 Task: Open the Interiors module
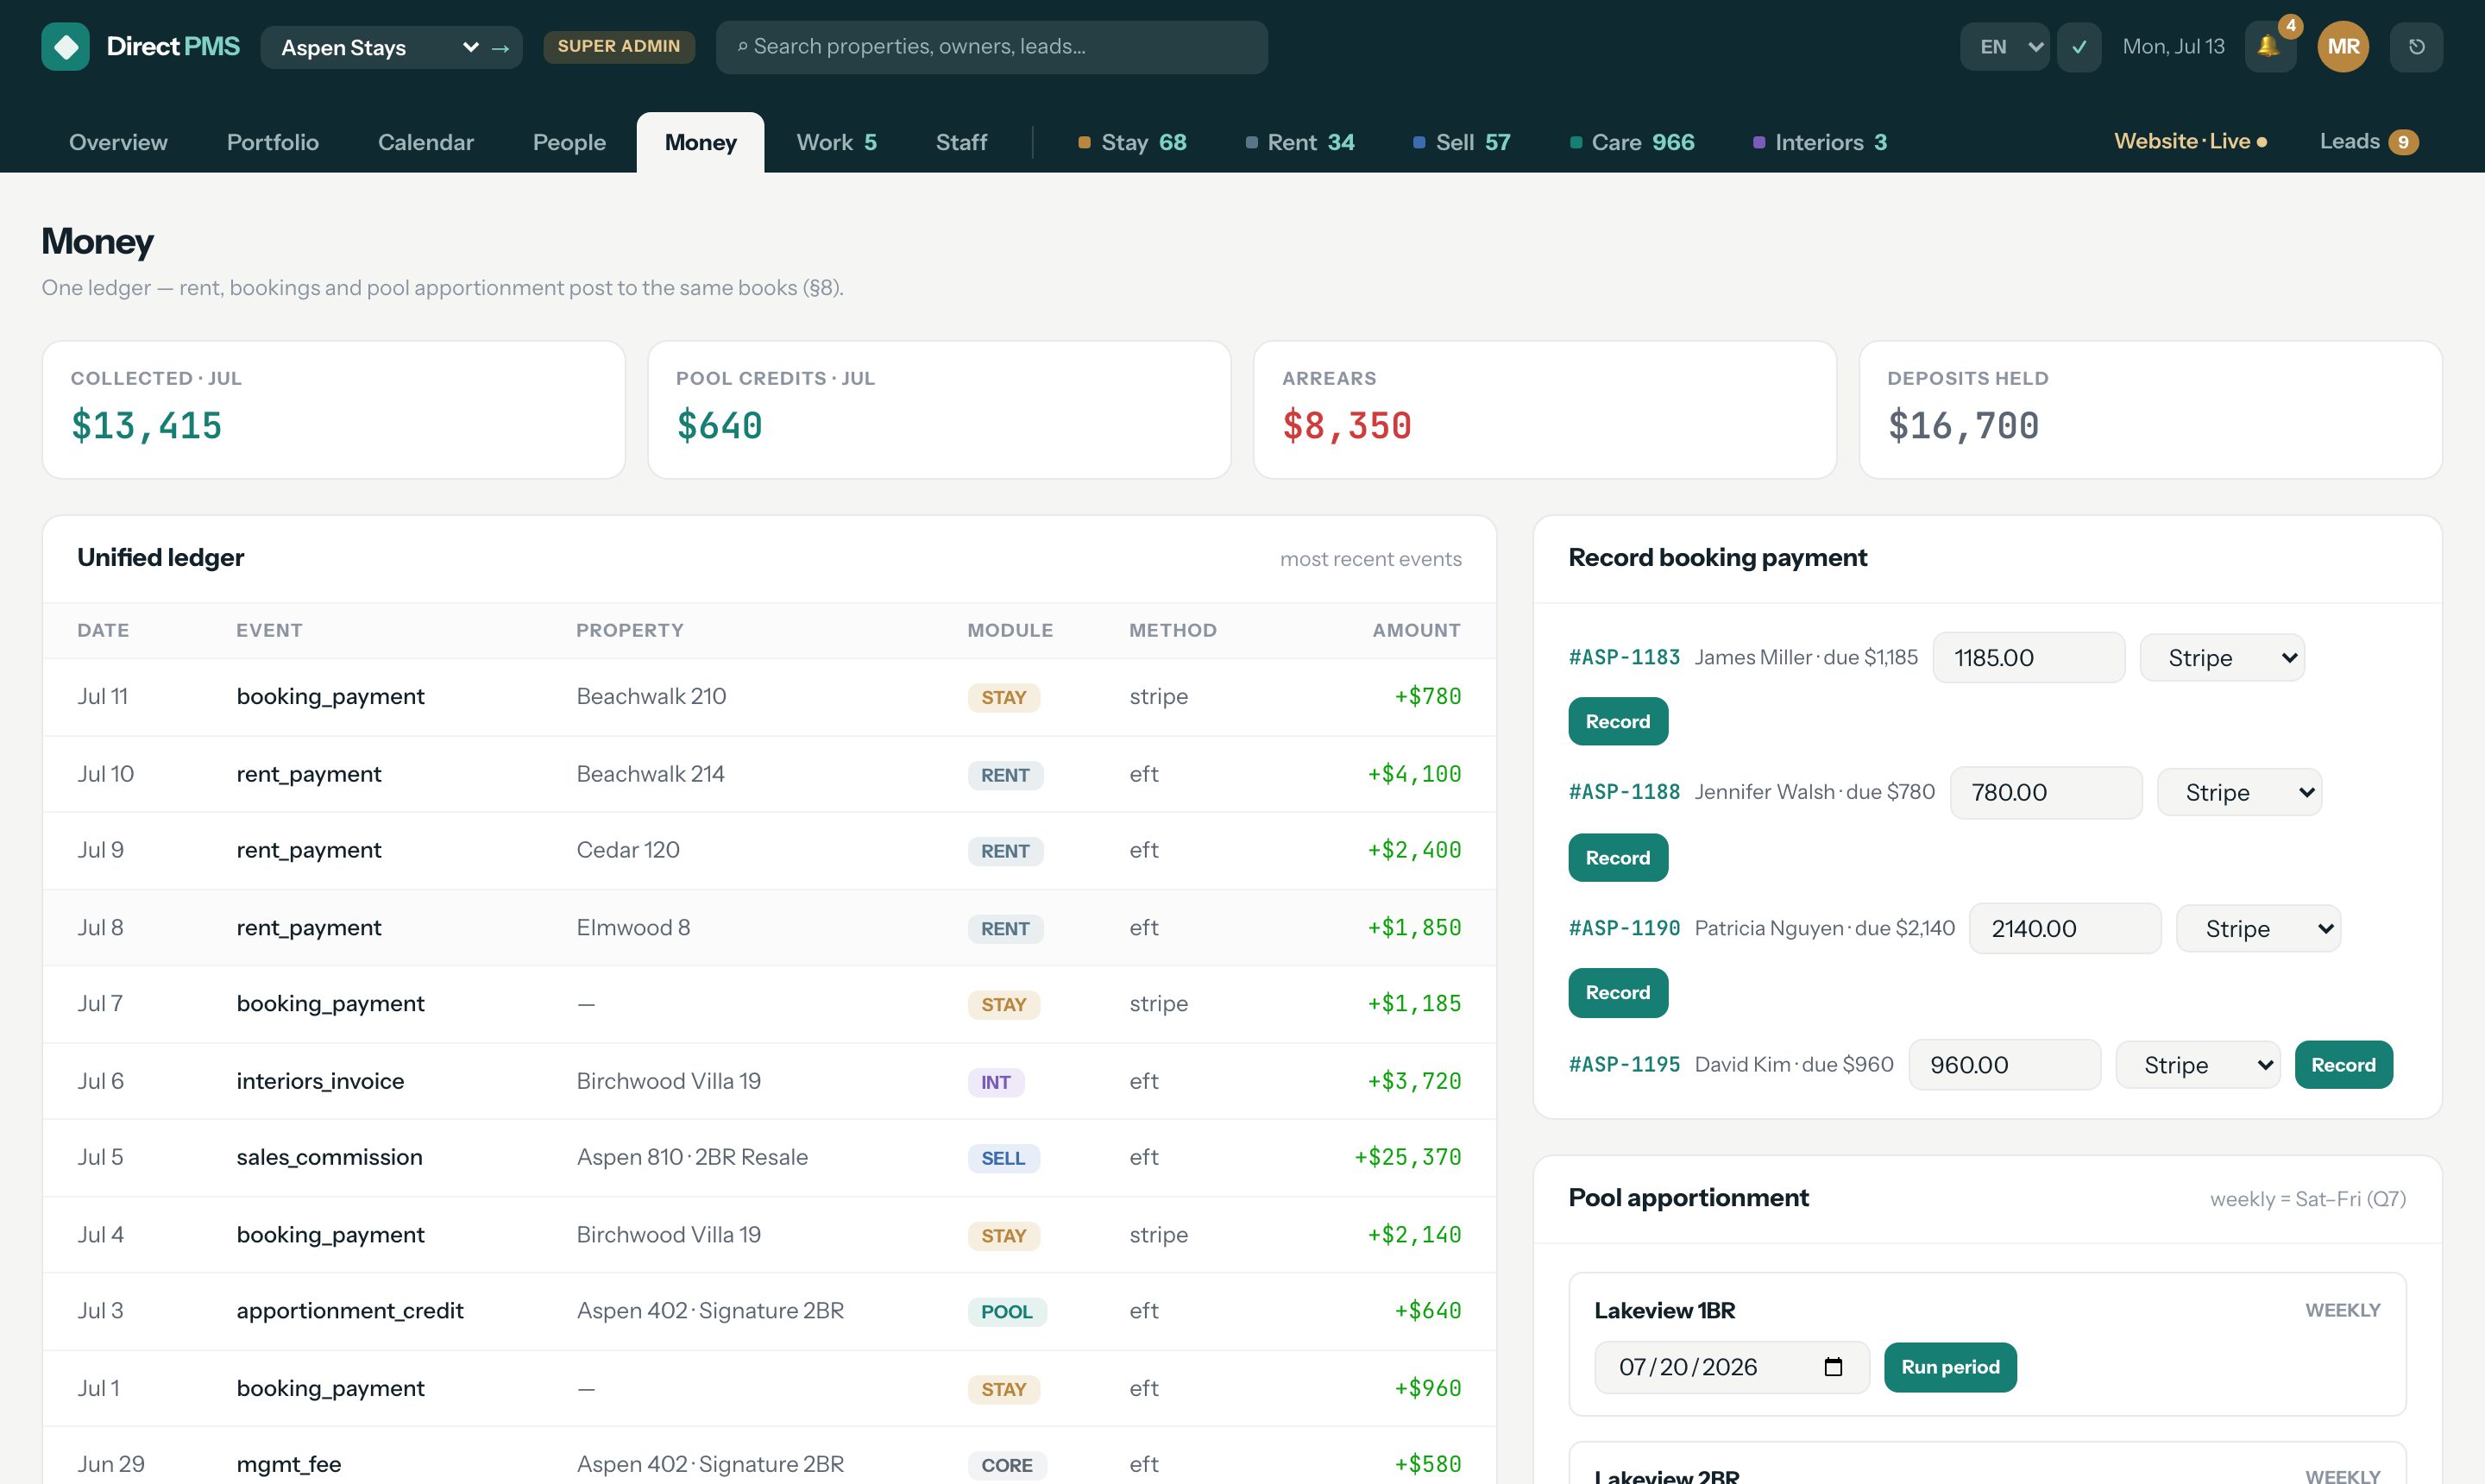(x=1820, y=142)
